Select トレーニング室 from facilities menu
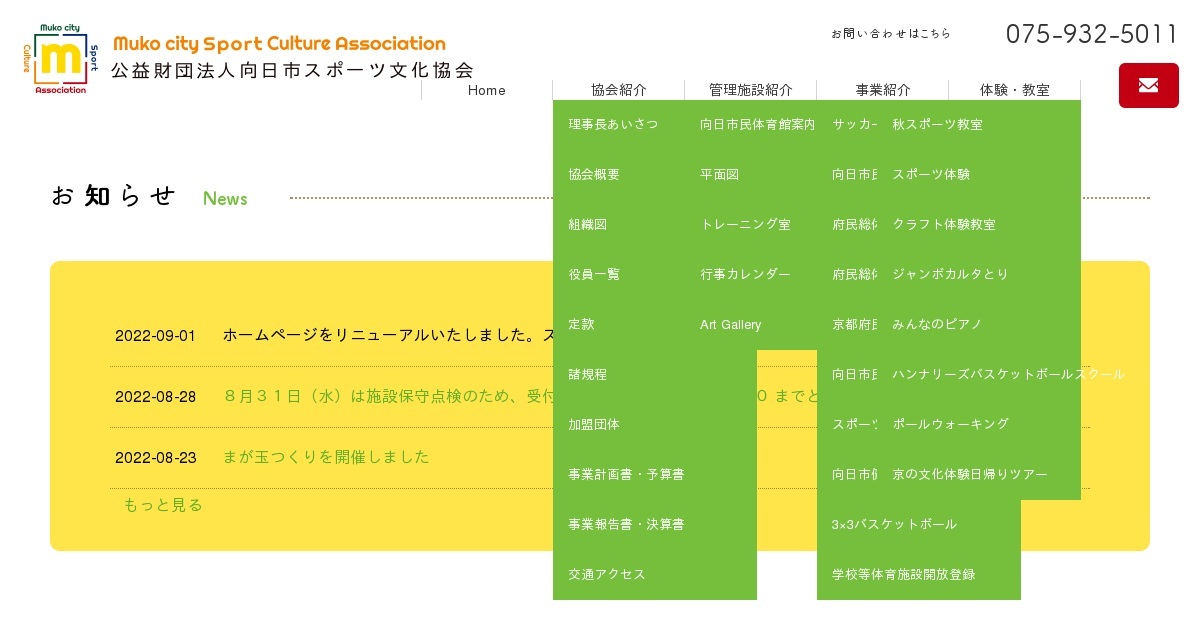This screenshot has width=1200, height=632. pyautogui.click(x=745, y=224)
